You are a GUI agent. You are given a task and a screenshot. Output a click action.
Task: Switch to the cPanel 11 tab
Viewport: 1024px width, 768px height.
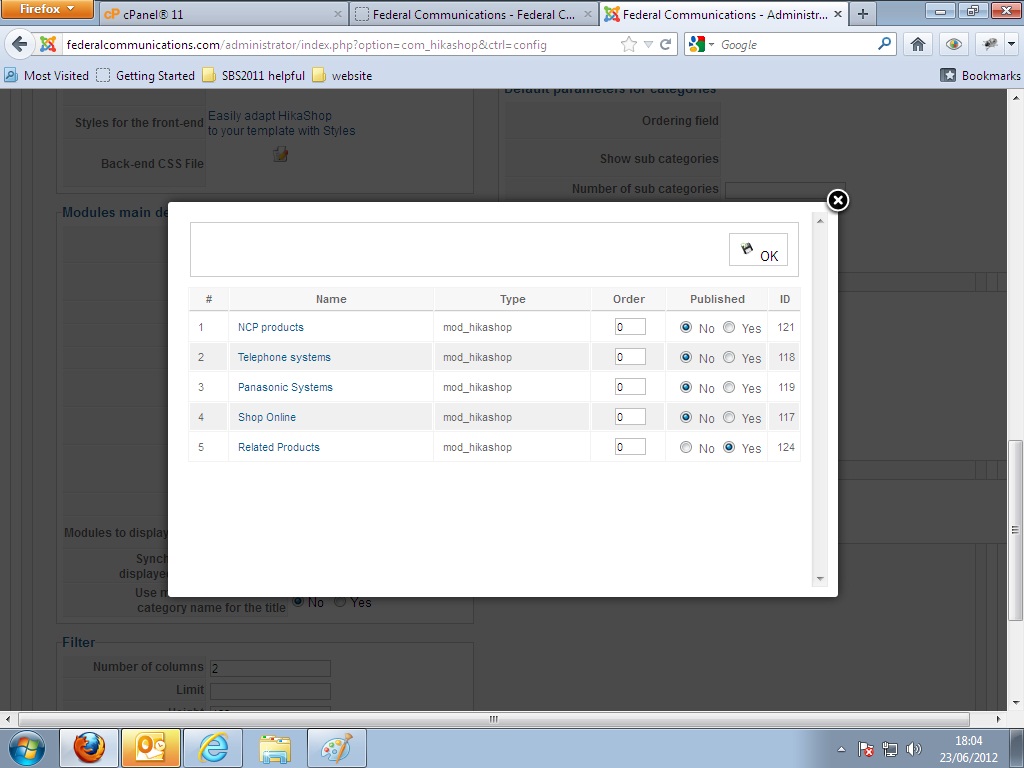tap(223, 14)
